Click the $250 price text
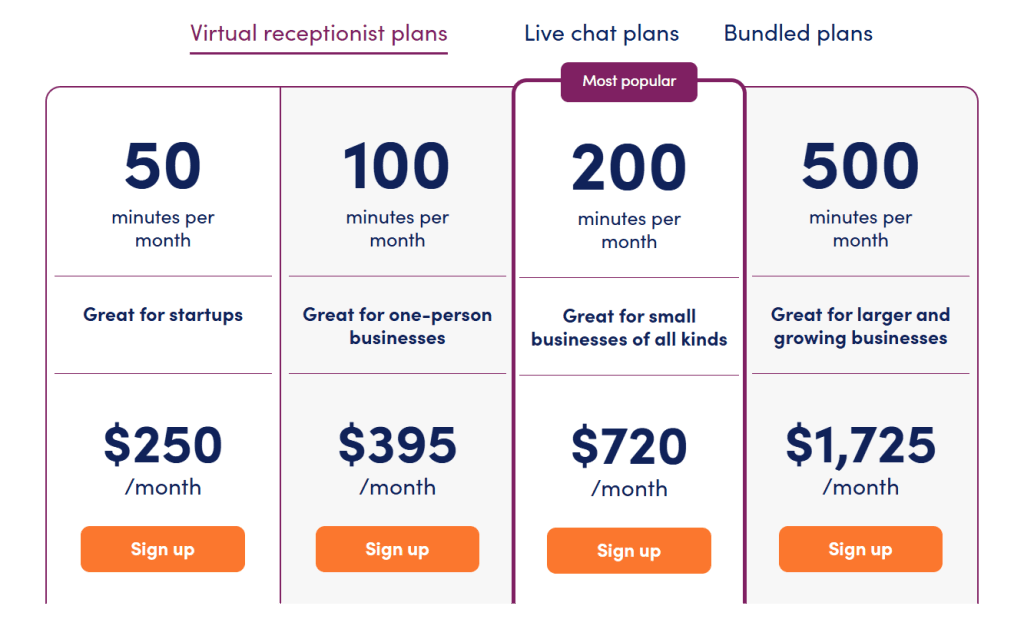Screen dimensions: 1024x619 163,446
